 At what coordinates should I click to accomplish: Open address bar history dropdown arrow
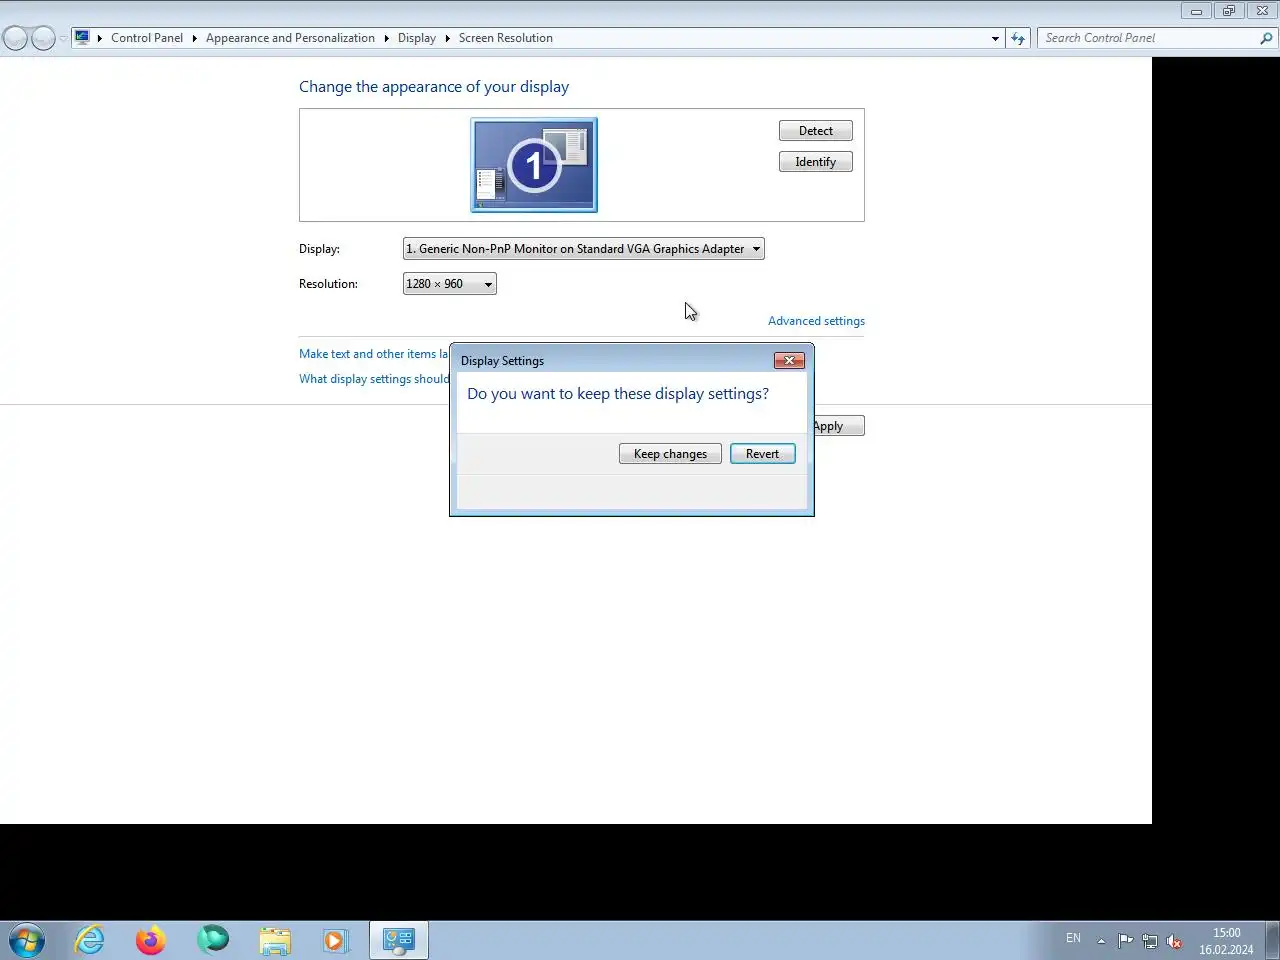[x=995, y=38]
